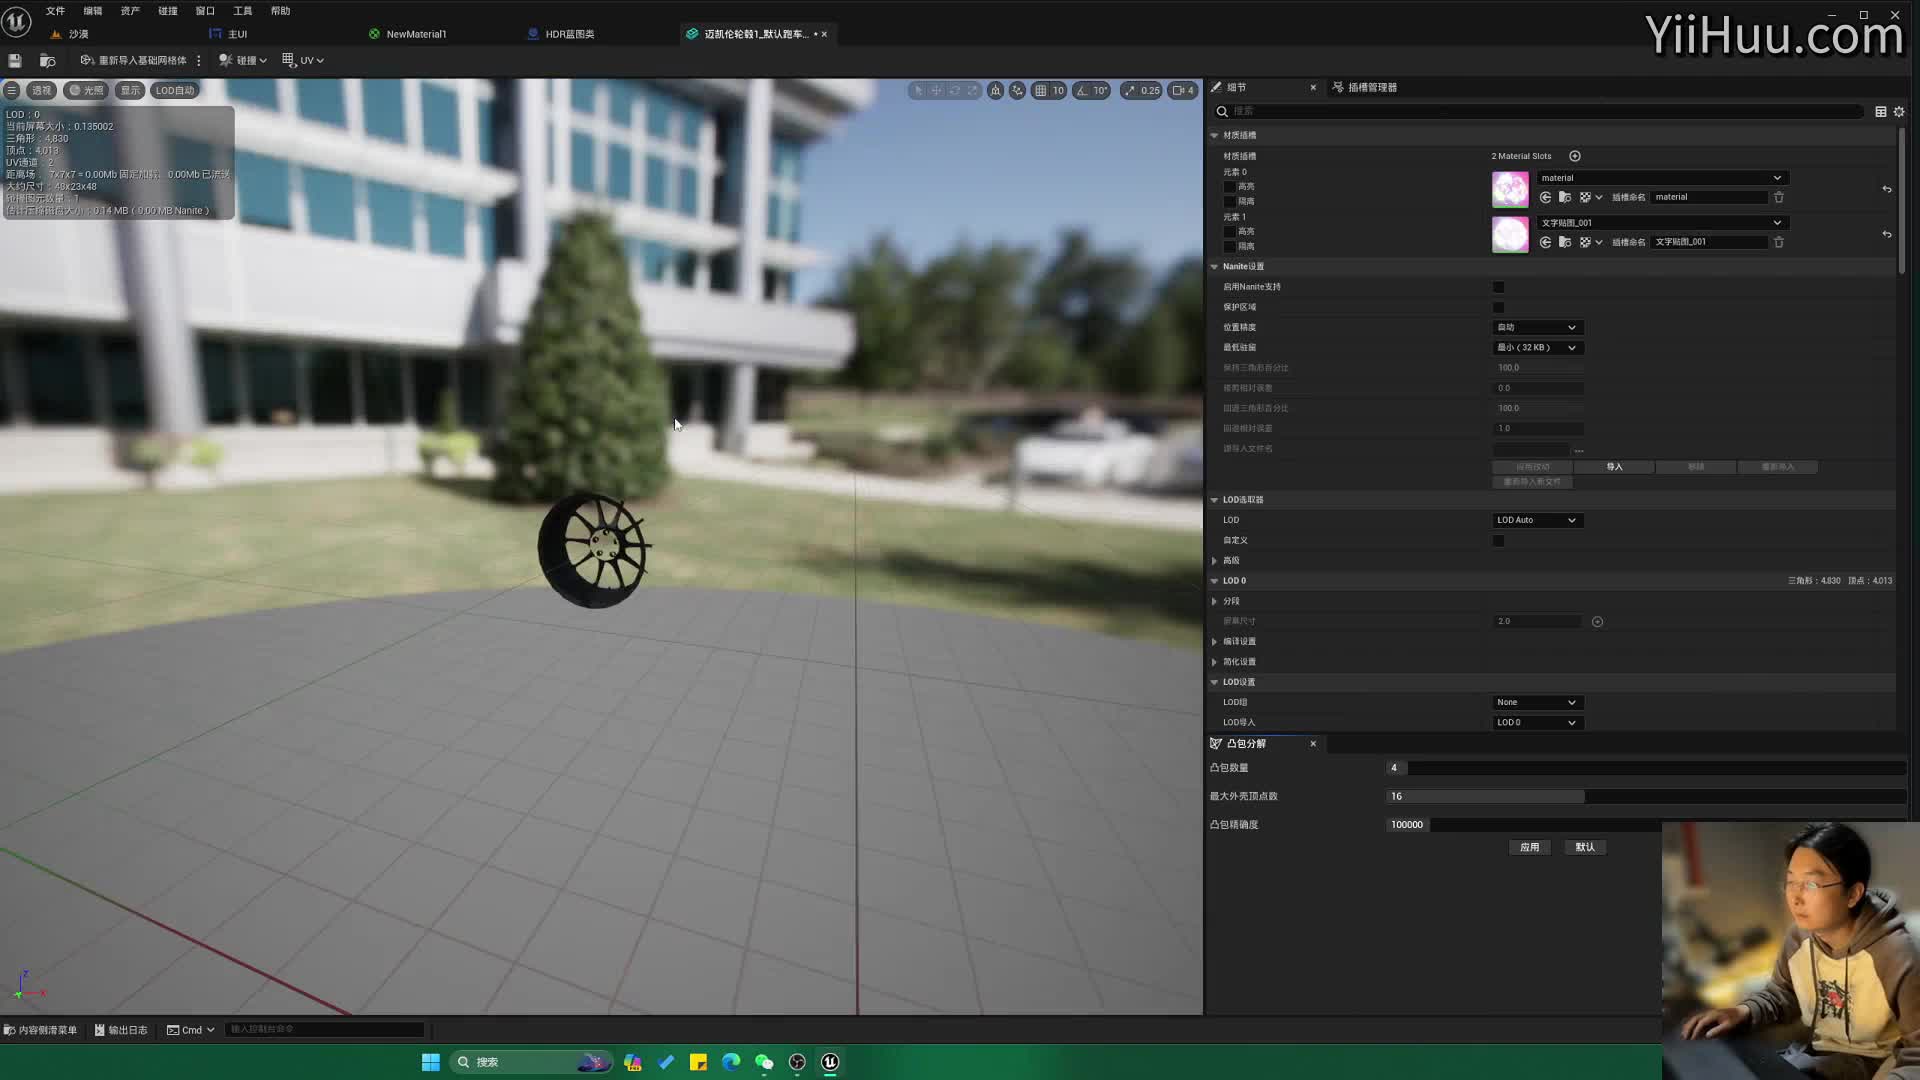Enable 高亮 highlight for element 1
The image size is (1920, 1080).
1230,232
